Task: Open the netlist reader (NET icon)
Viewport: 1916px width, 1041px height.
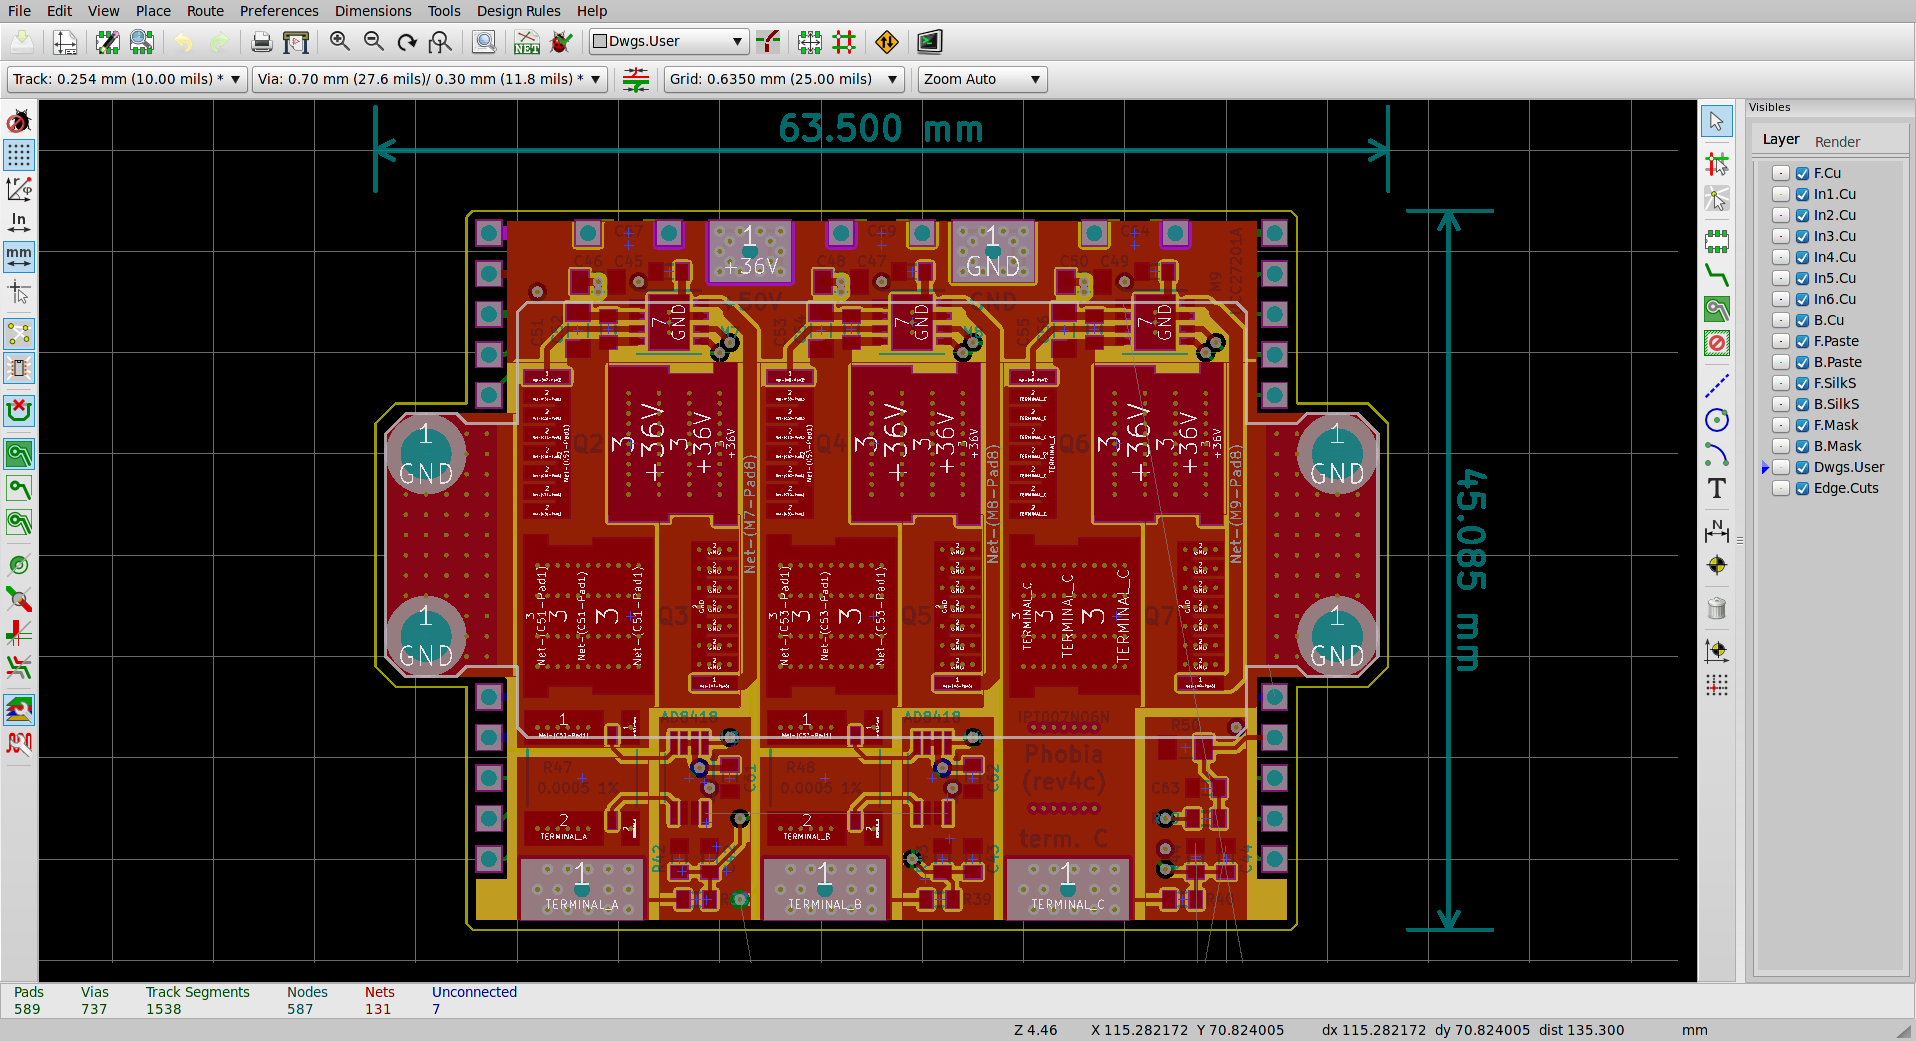Action: pyautogui.click(x=526, y=42)
